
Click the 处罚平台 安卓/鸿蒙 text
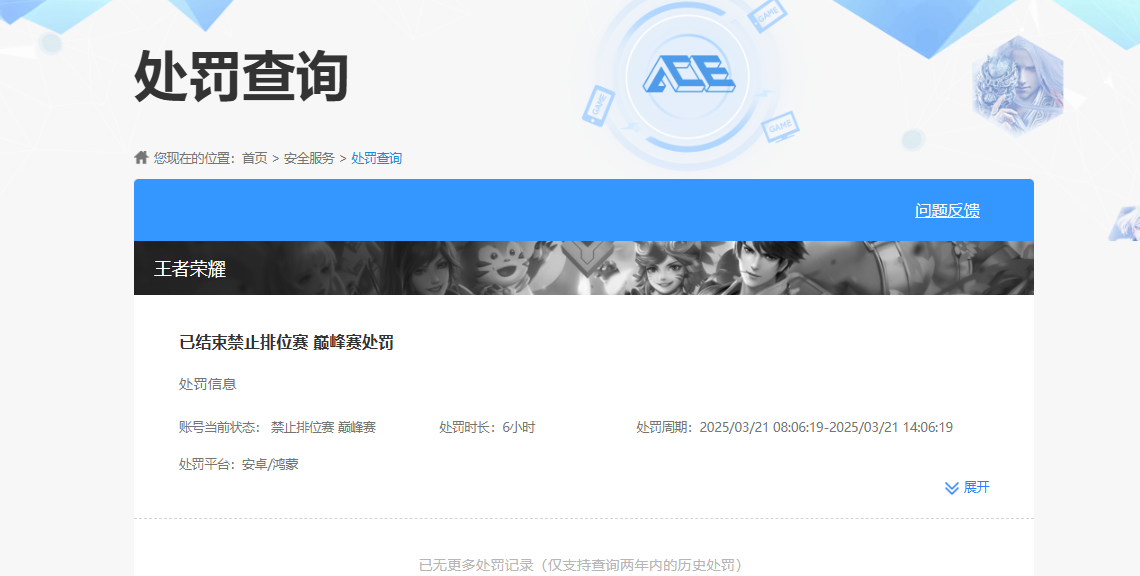pos(238,464)
